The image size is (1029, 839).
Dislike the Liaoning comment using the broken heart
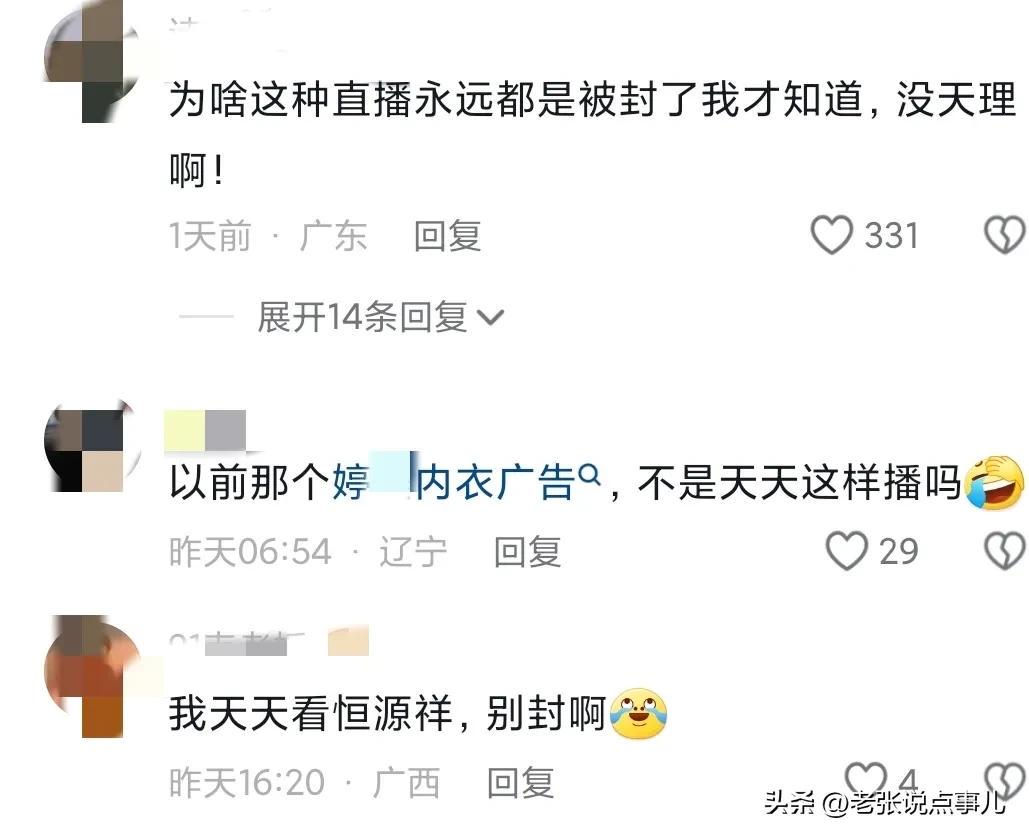pos(1005,551)
